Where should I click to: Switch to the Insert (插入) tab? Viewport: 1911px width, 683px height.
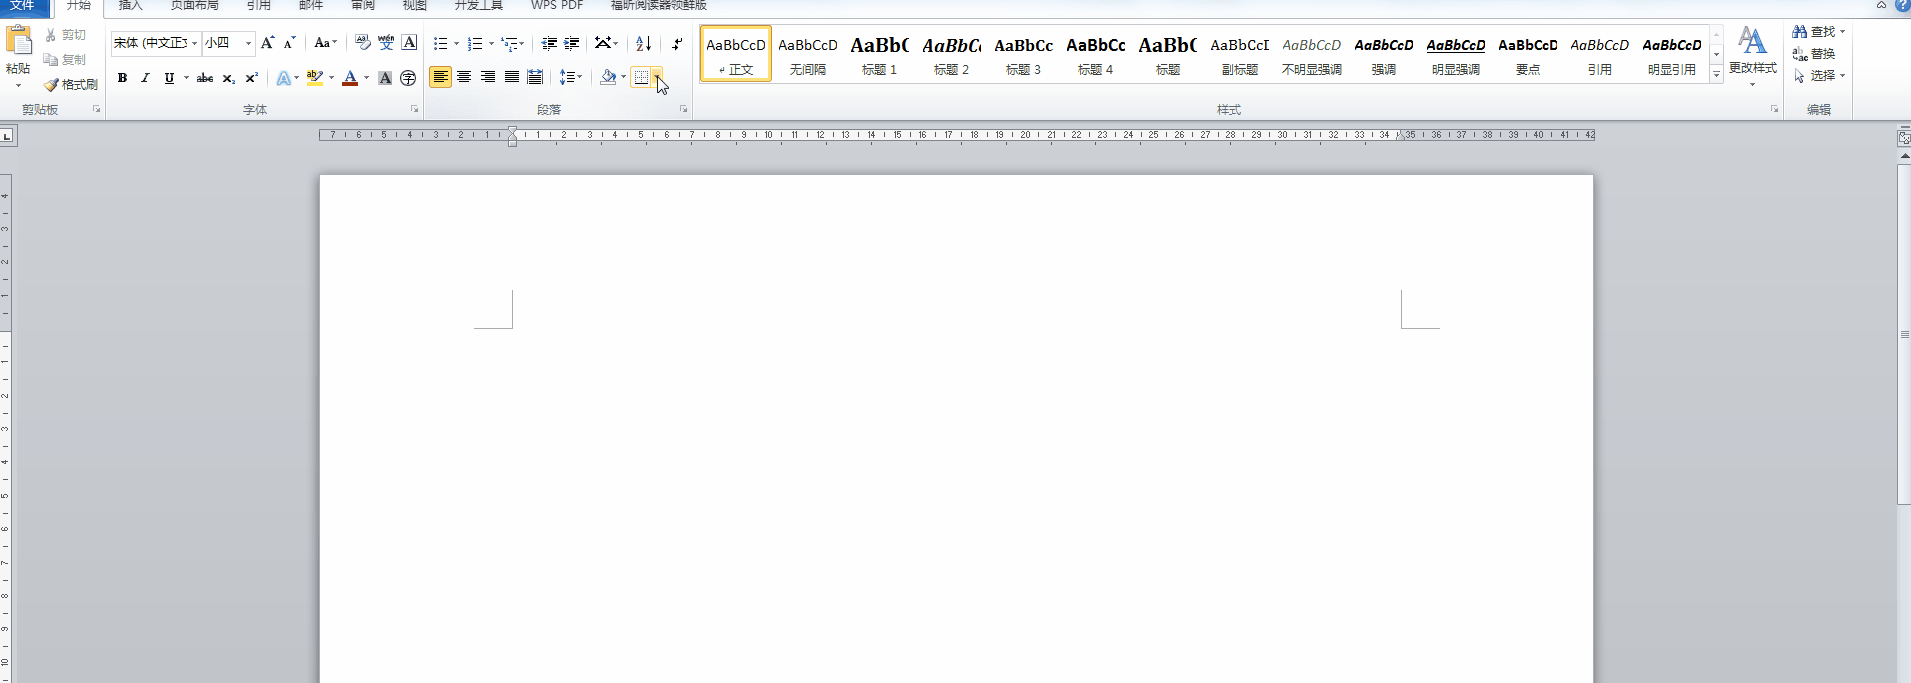[131, 6]
